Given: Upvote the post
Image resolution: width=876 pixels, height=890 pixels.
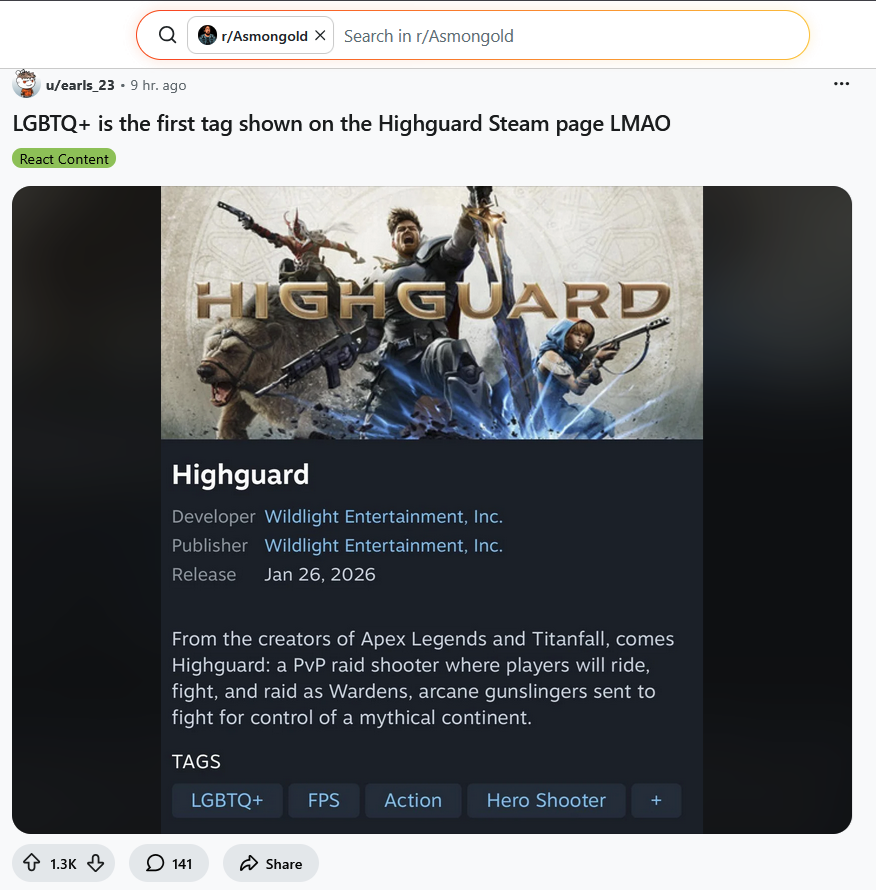Looking at the screenshot, I should (31, 863).
